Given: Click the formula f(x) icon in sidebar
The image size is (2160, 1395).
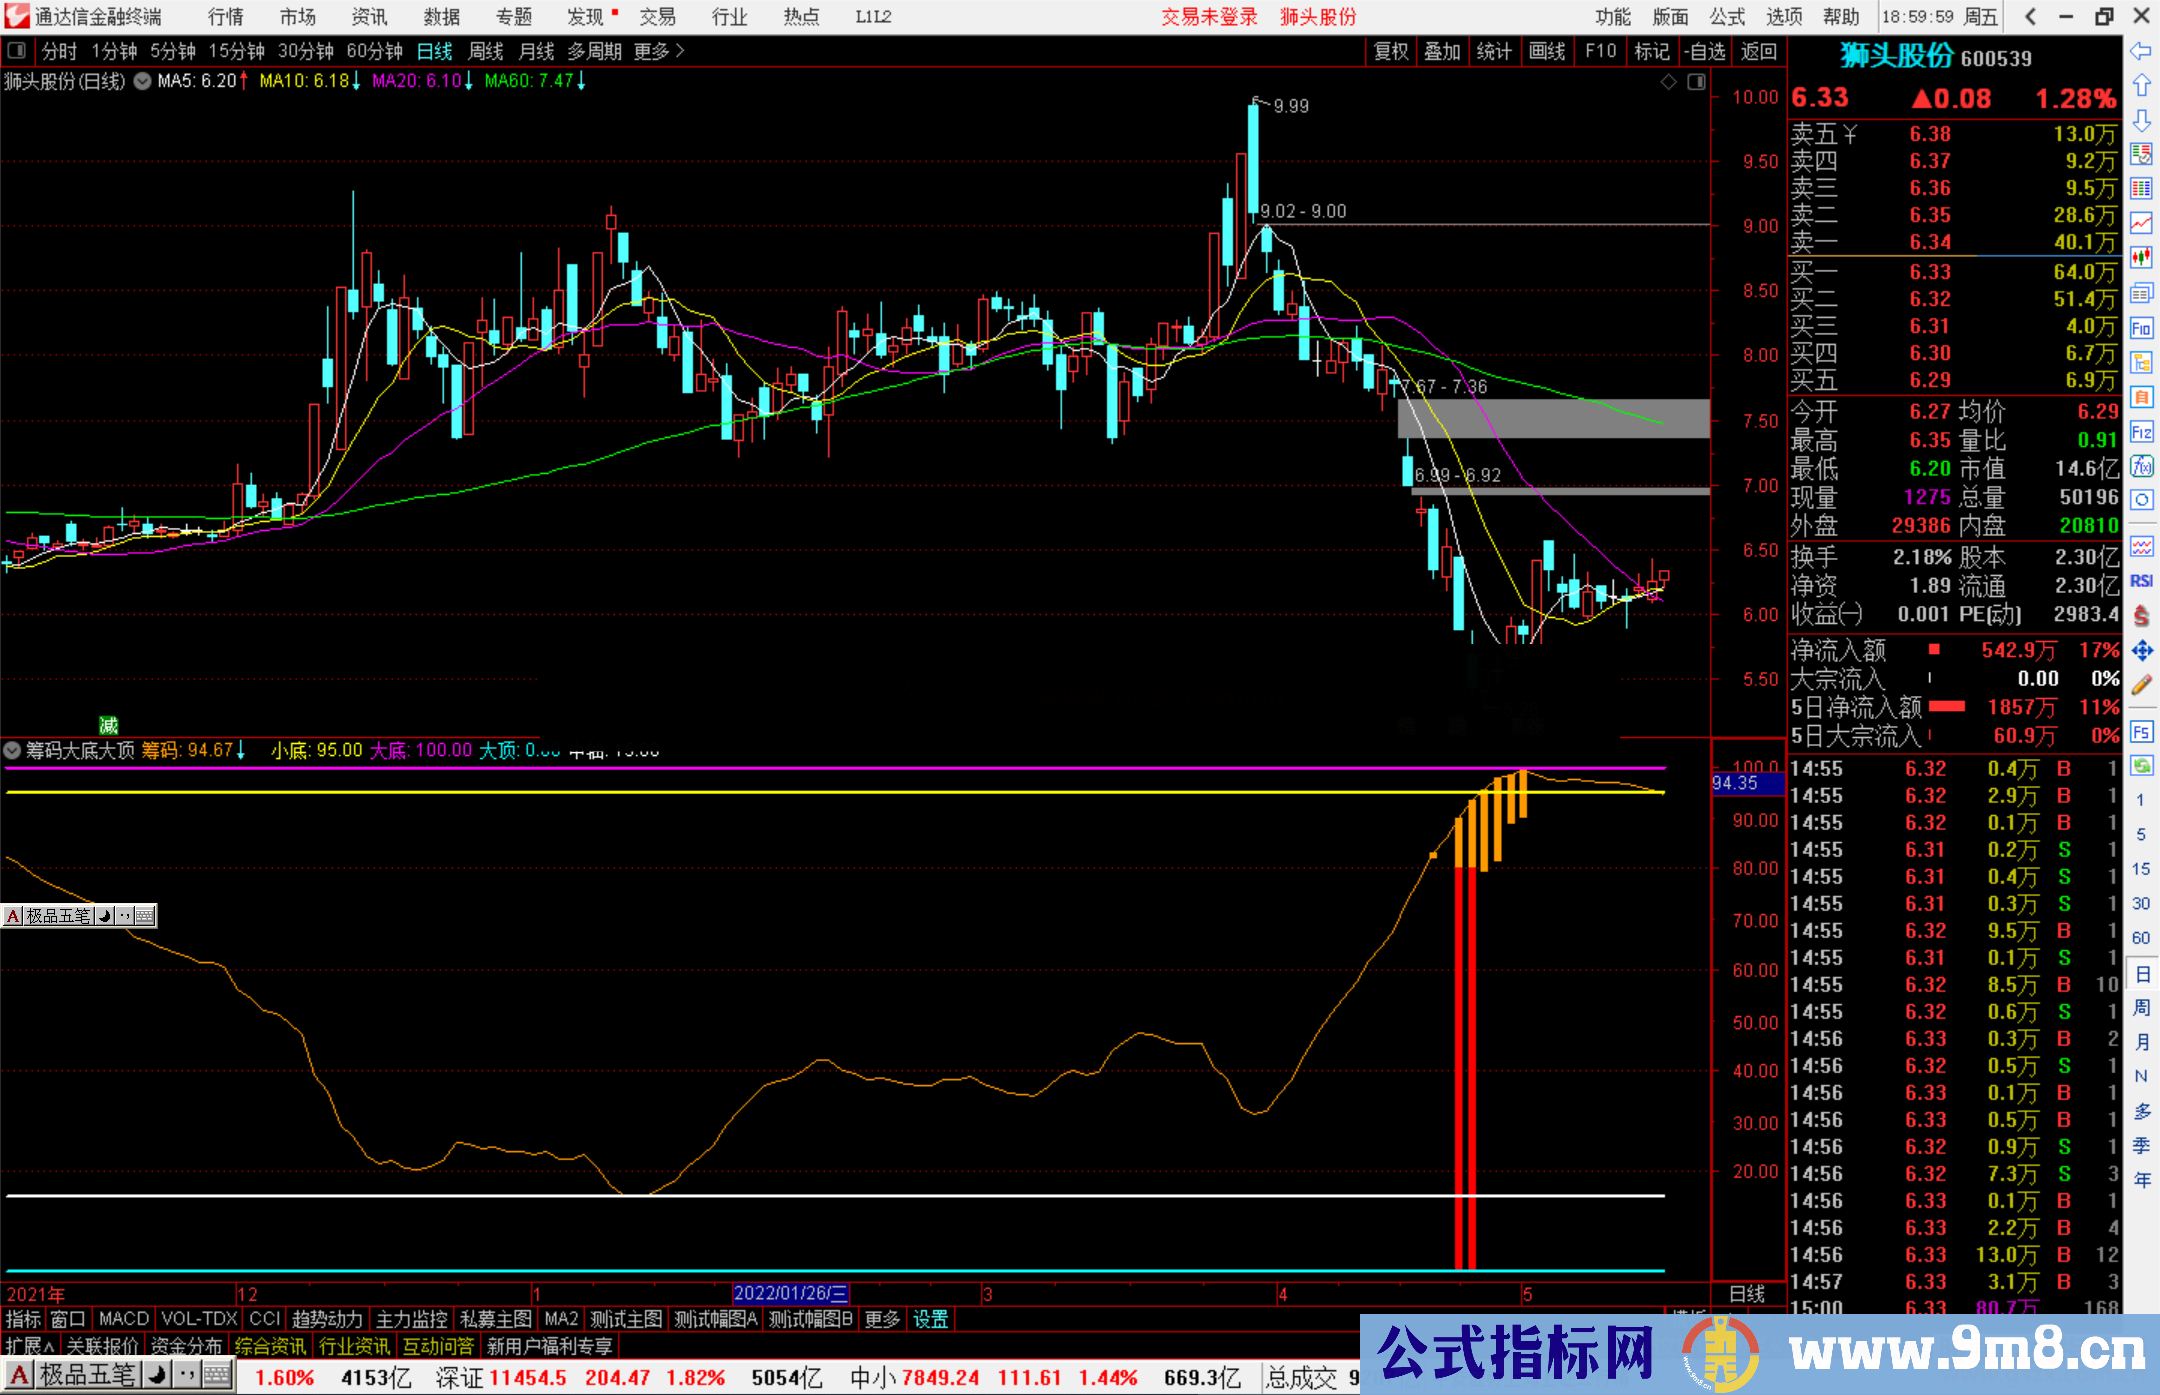Looking at the screenshot, I should pos(2141,466).
